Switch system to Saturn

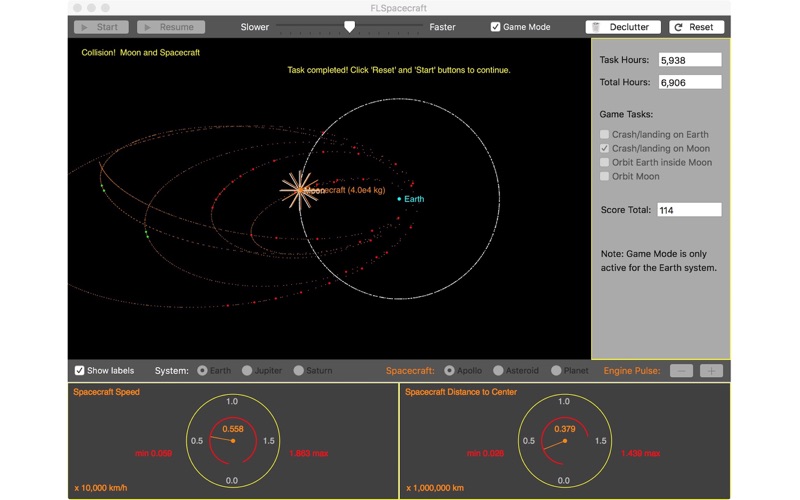coord(299,371)
